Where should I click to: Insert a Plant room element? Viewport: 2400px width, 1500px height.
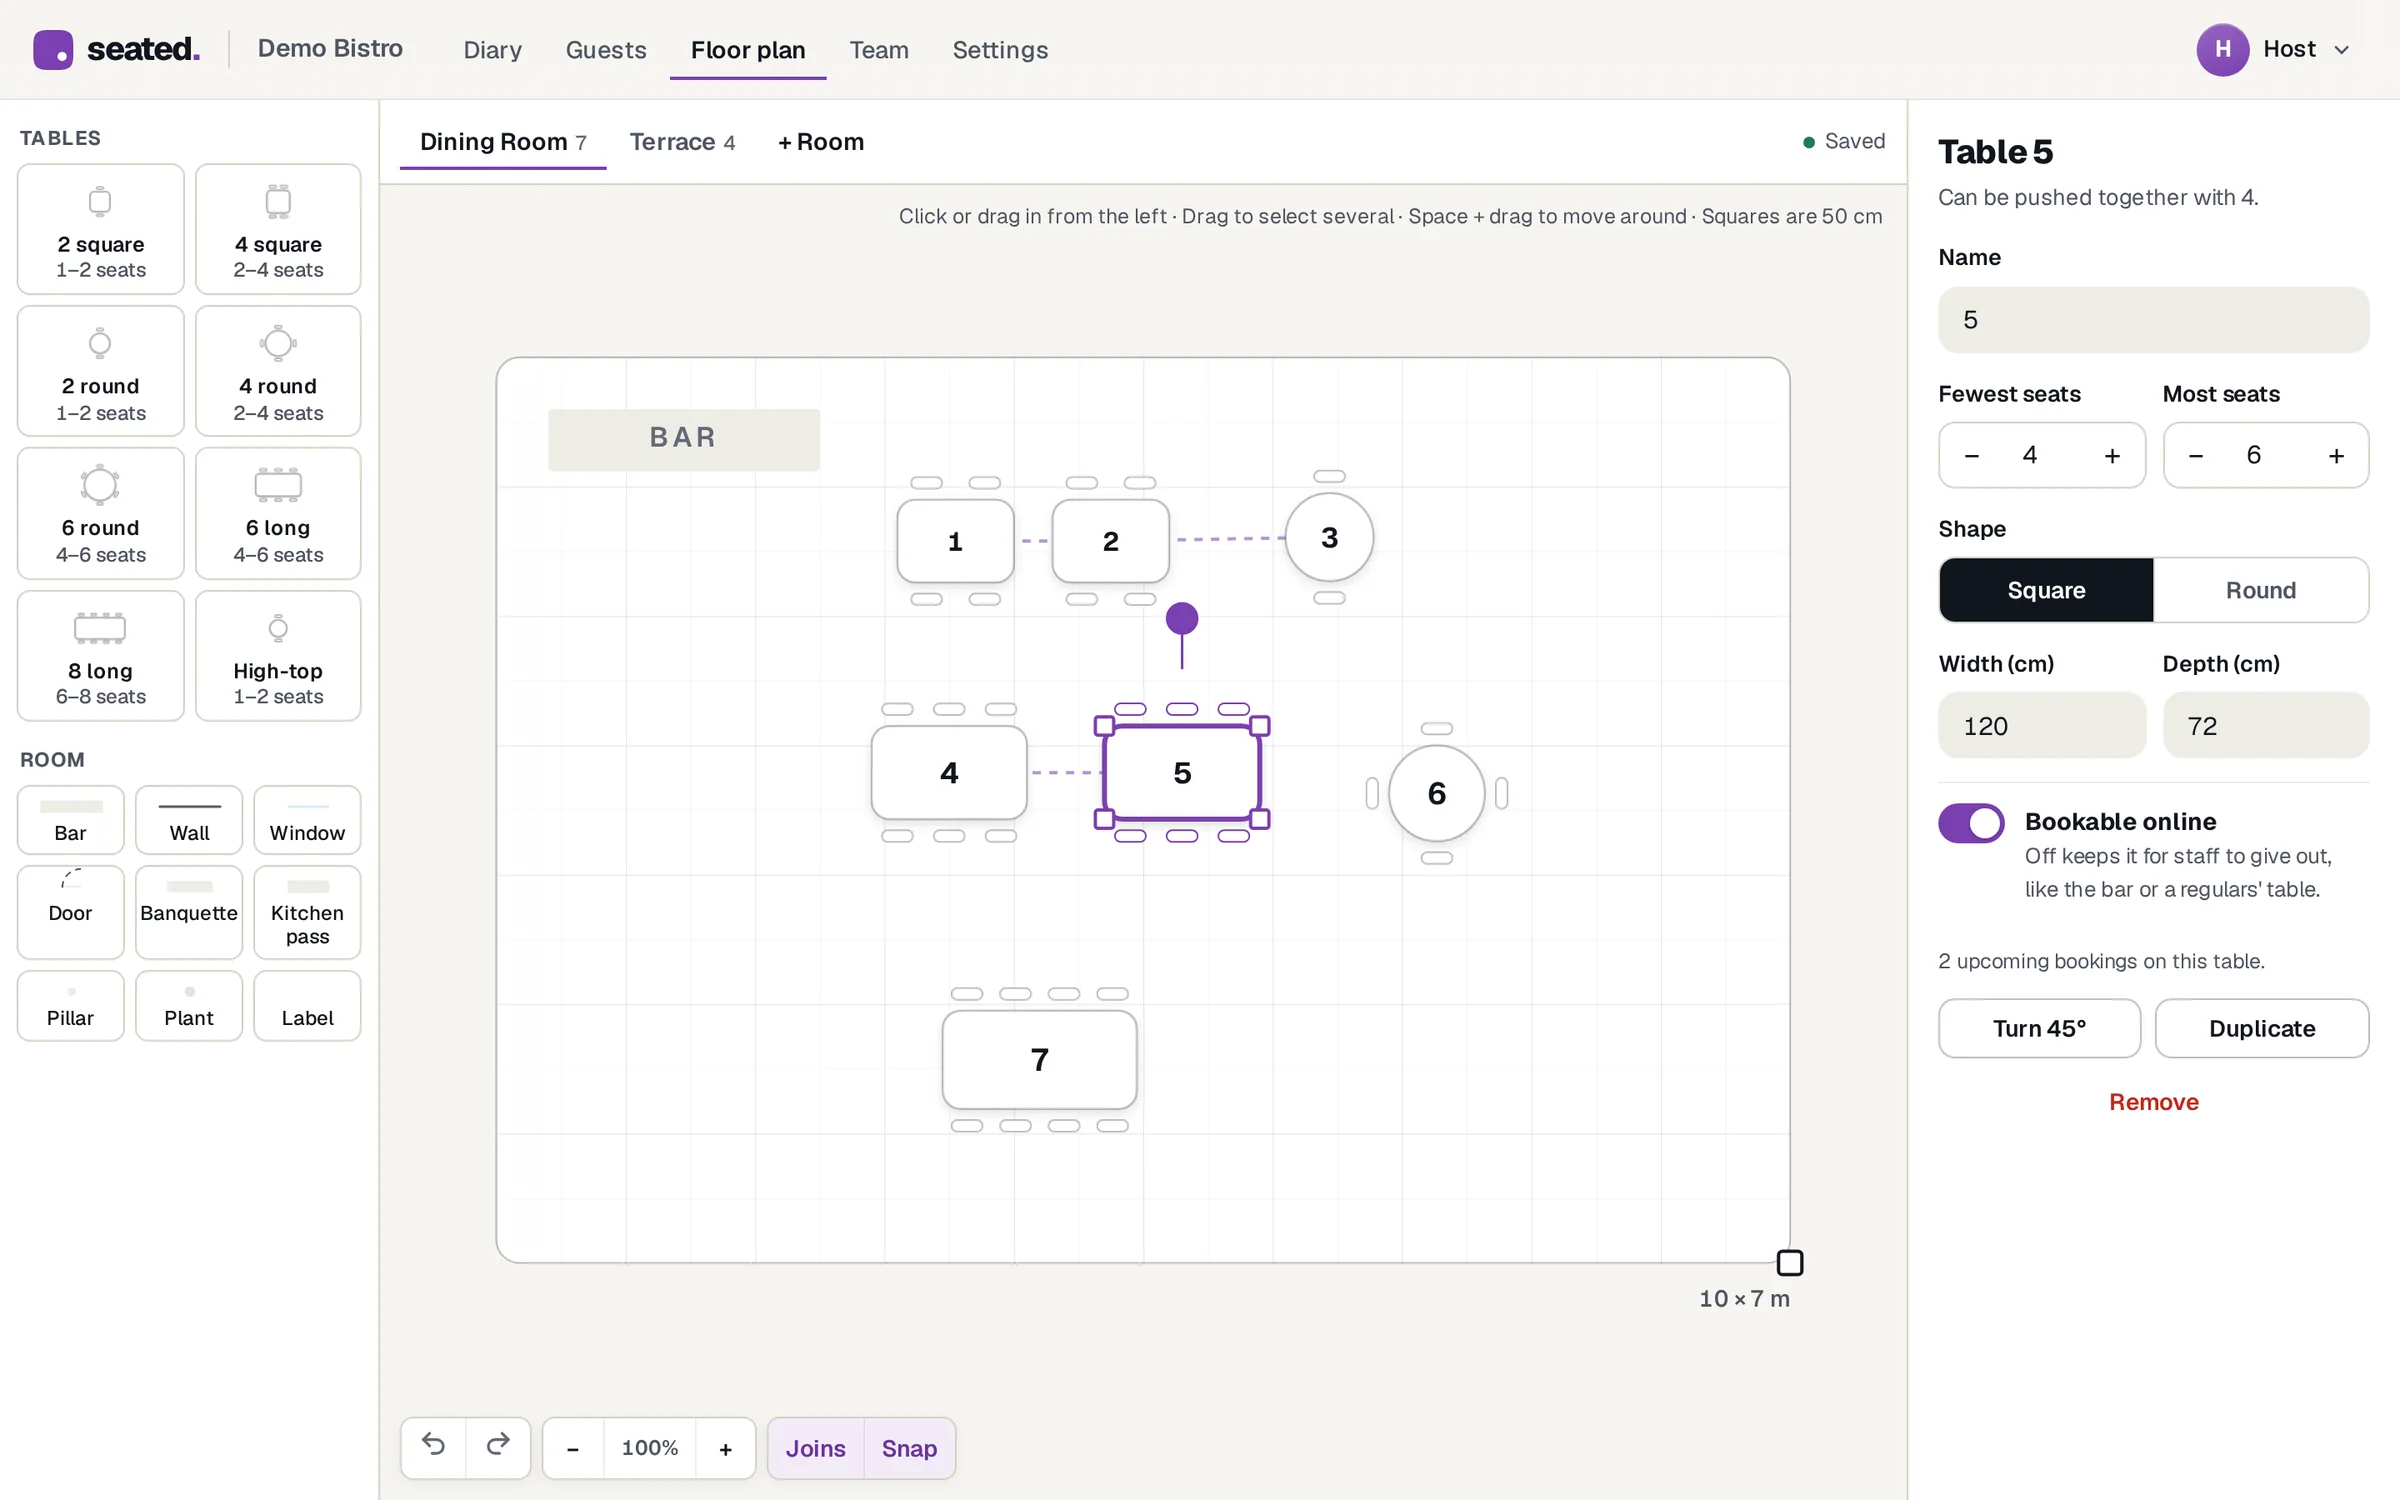pos(189,1006)
